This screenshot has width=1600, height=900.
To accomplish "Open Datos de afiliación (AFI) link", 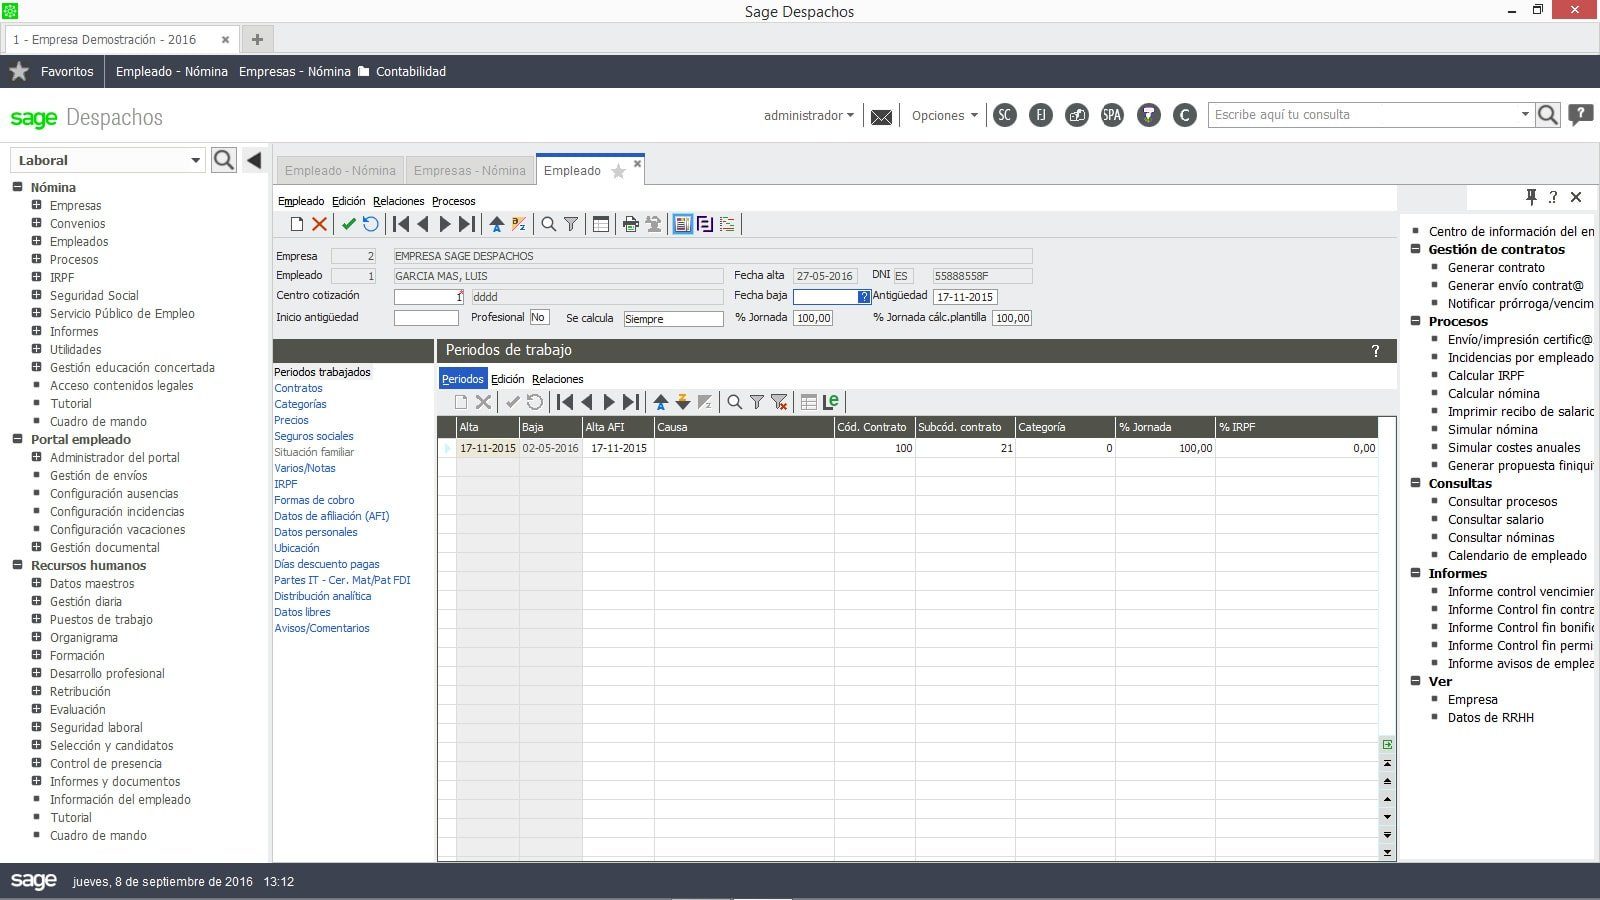I will click(x=332, y=516).
